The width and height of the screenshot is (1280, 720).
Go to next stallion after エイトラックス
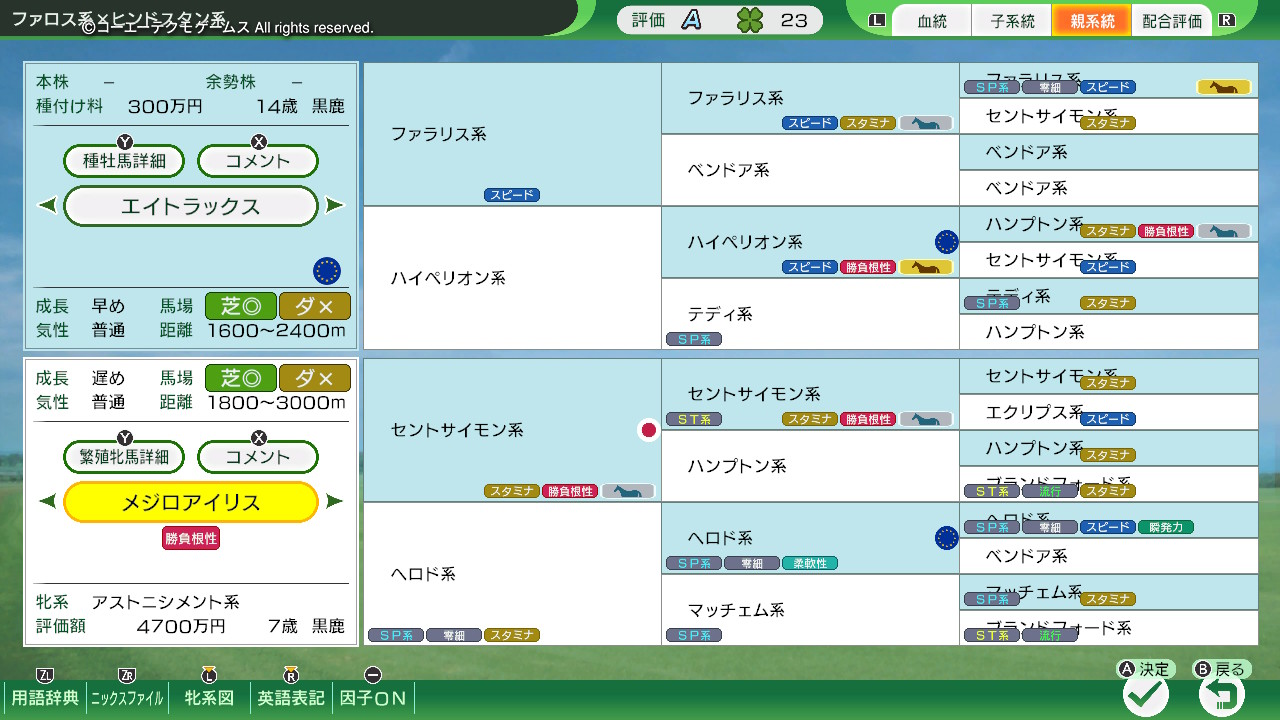(x=335, y=206)
